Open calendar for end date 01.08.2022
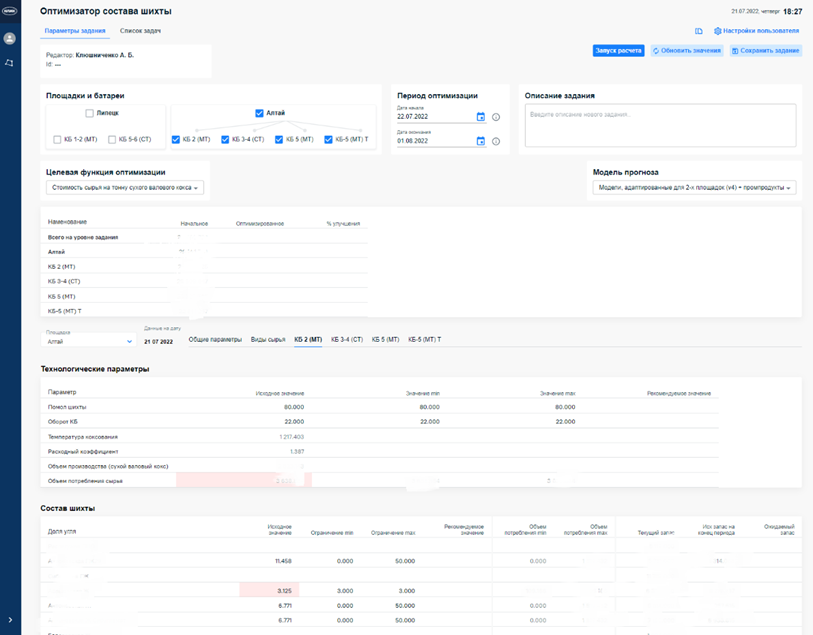This screenshot has height=635, width=813. (481, 141)
